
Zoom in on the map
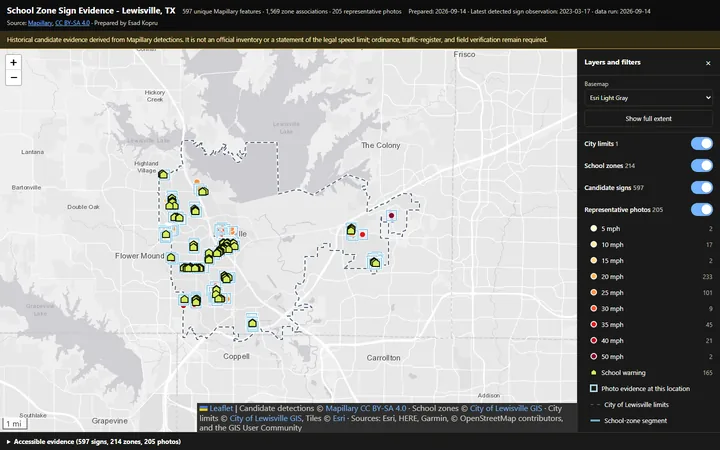[x=13, y=62]
